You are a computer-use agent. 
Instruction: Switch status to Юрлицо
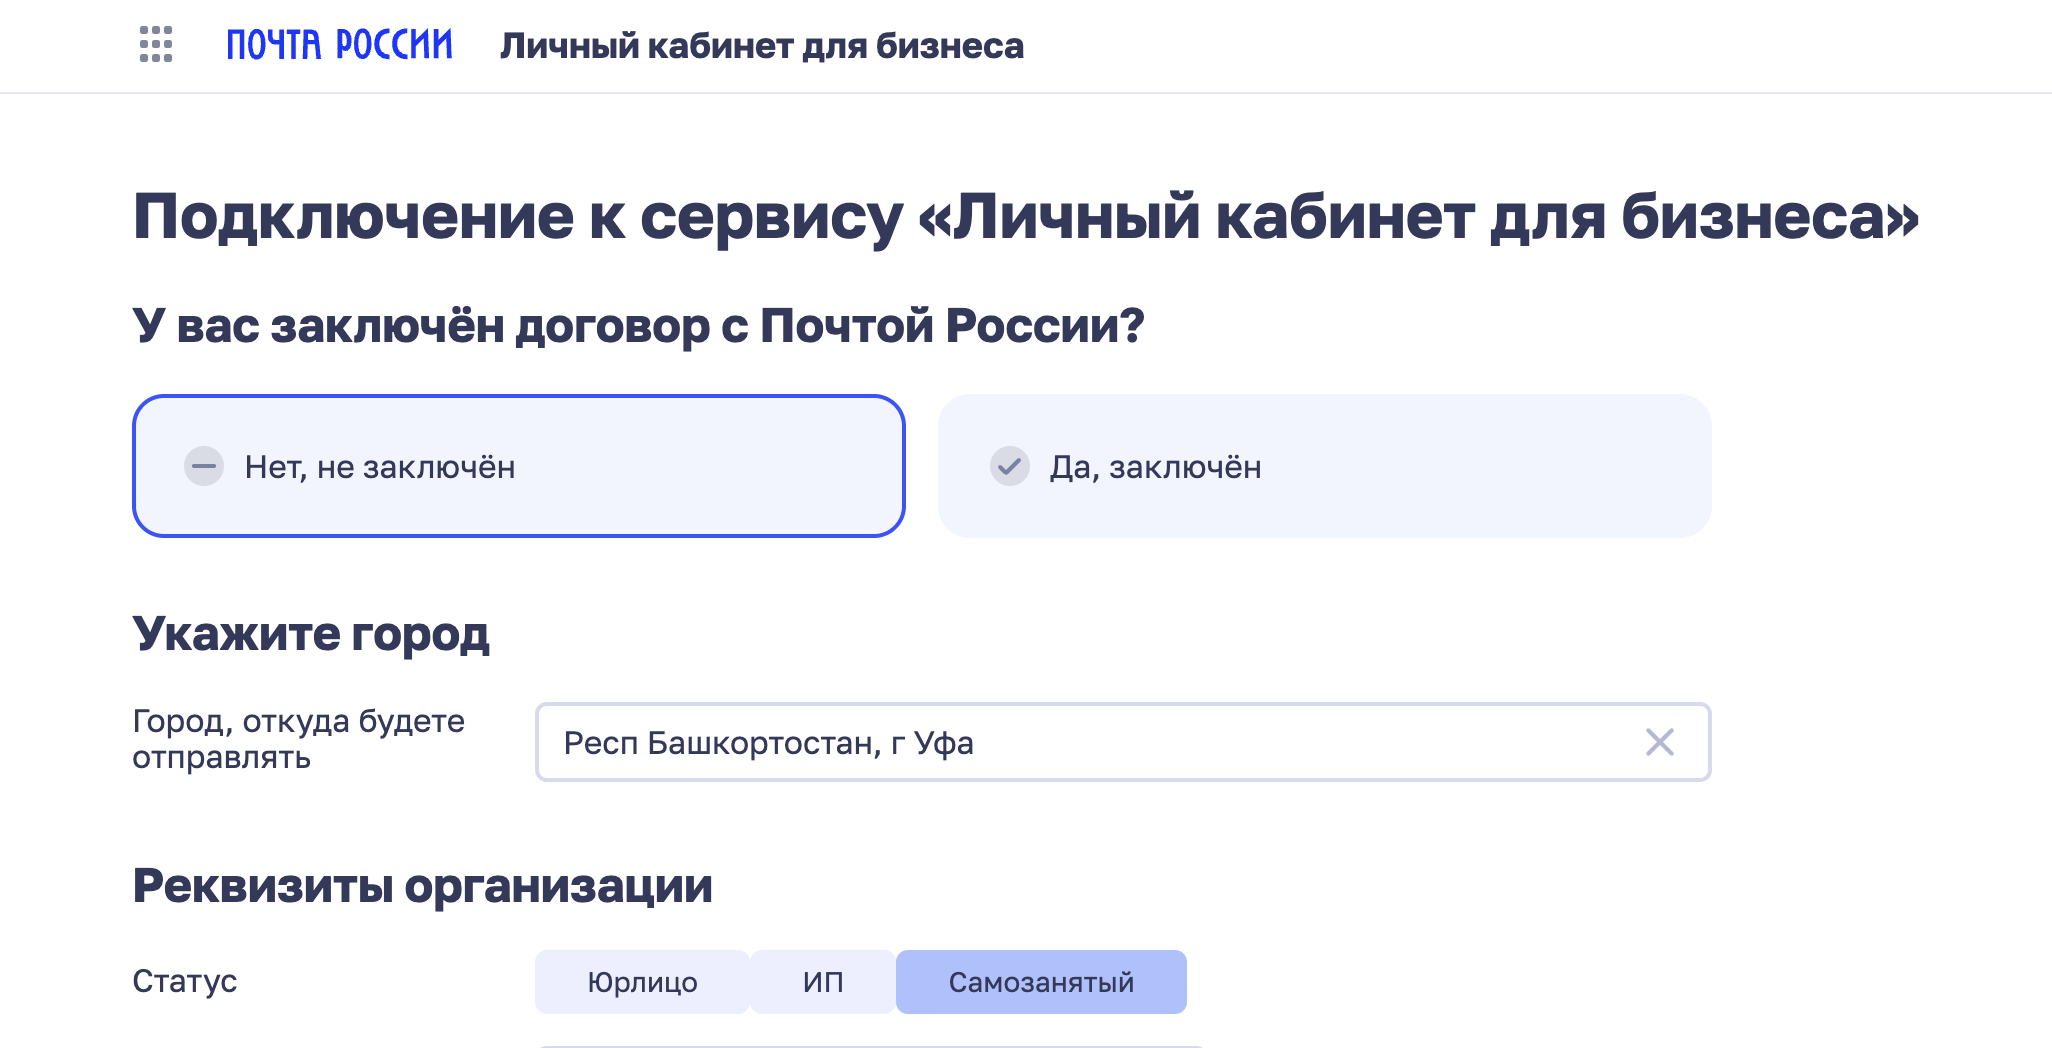pyautogui.click(x=642, y=982)
